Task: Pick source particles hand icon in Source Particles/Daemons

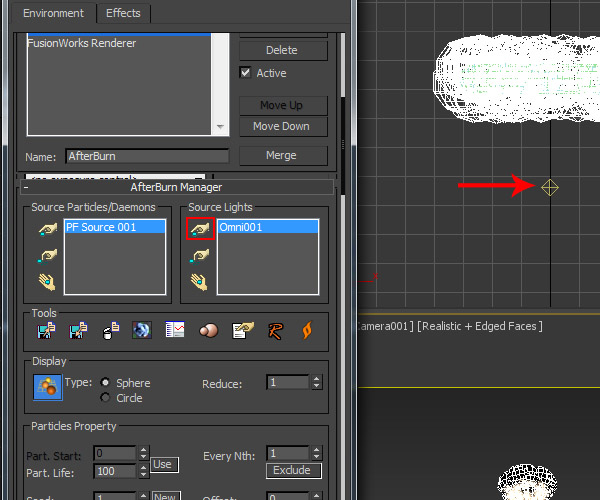Action: click(48, 229)
